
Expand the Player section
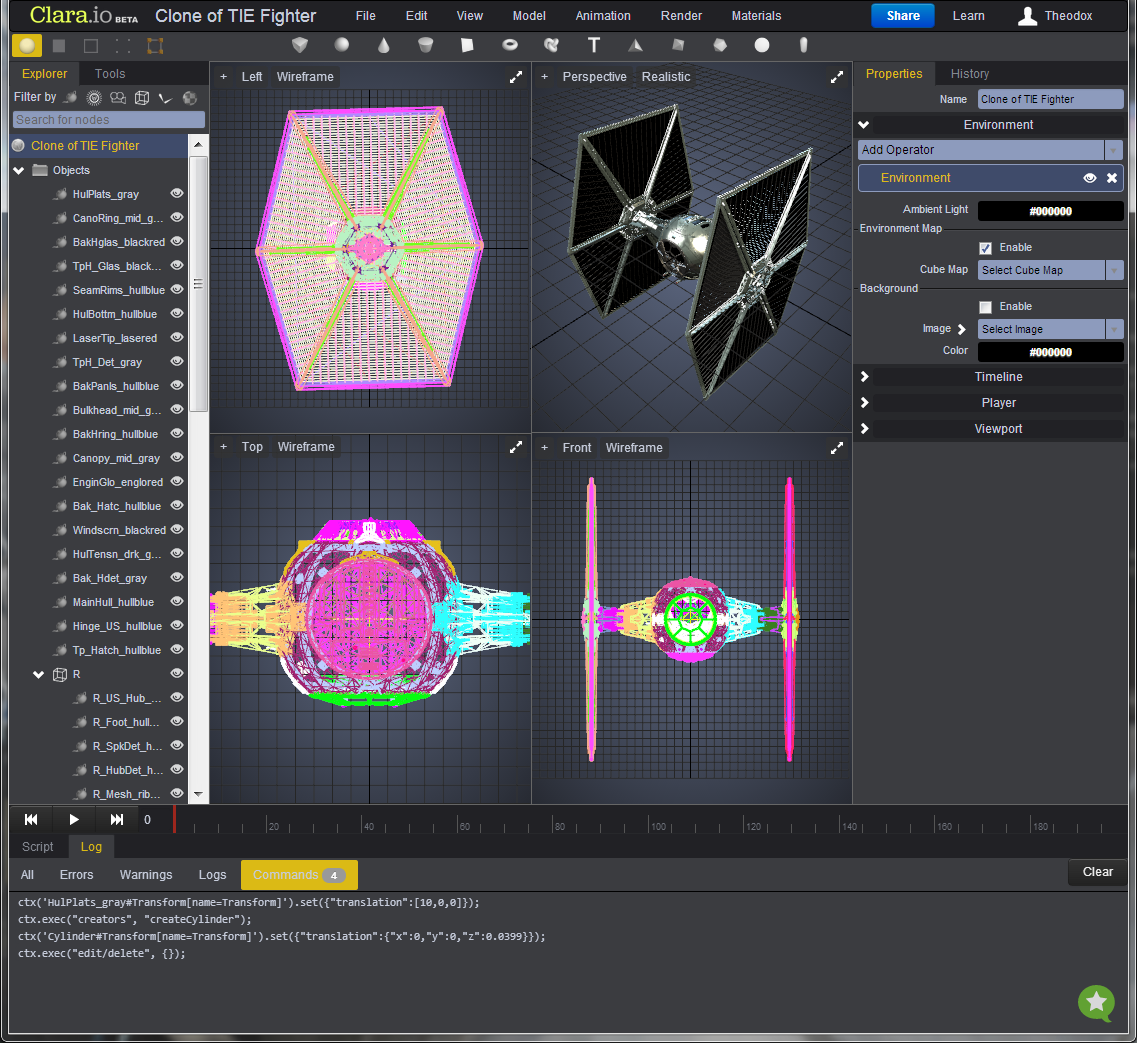pyautogui.click(x=864, y=403)
